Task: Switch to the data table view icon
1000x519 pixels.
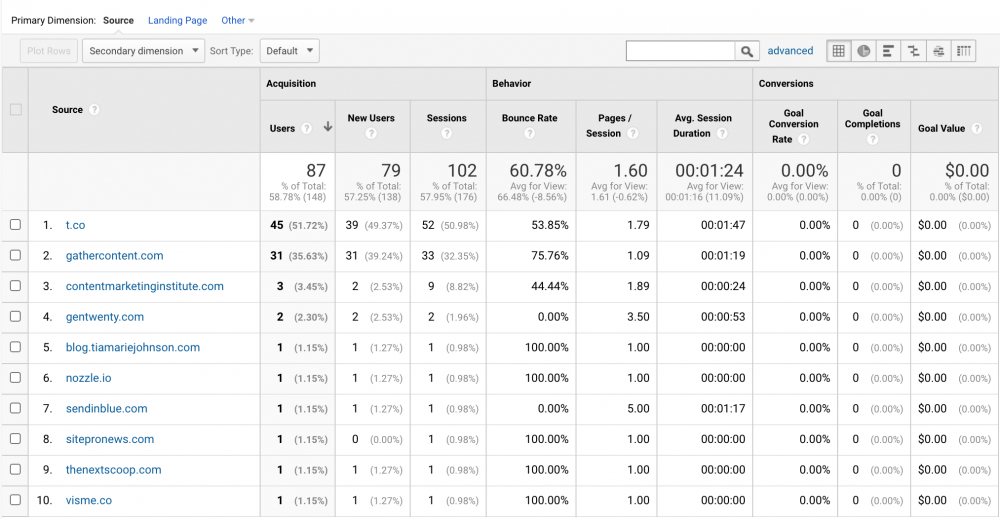Action: 838,51
